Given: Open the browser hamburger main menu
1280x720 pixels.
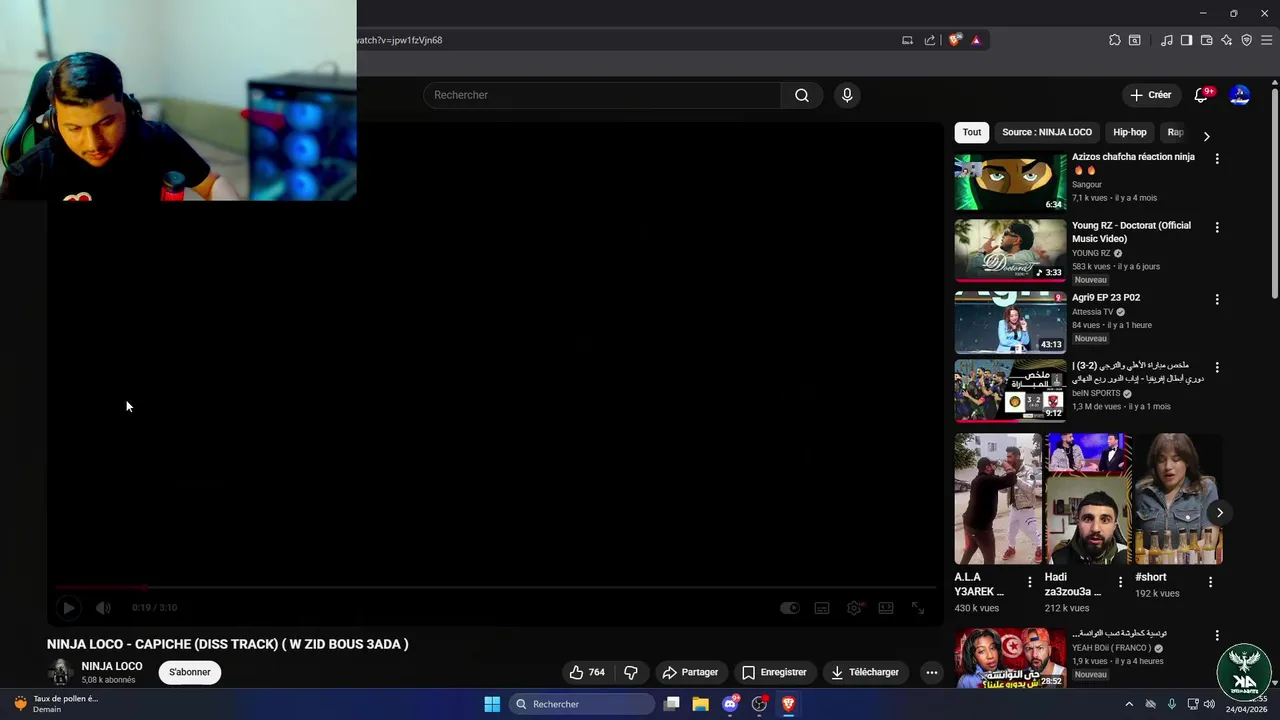Looking at the screenshot, I should [1266, 40].
